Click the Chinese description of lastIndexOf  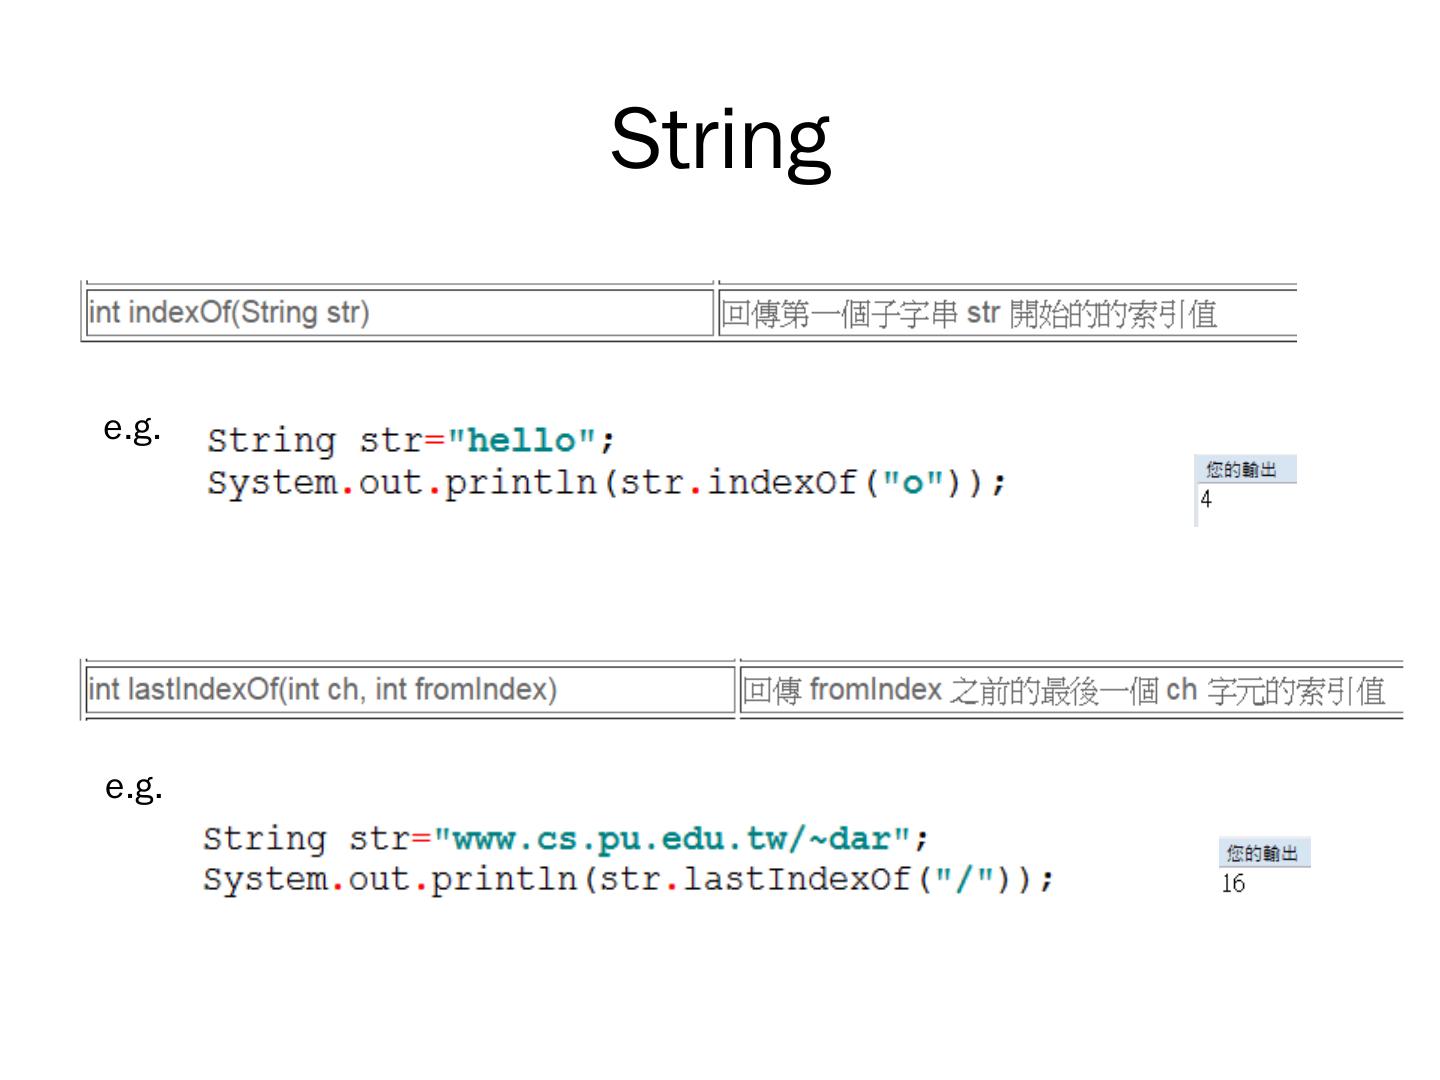coord(1063,691)
